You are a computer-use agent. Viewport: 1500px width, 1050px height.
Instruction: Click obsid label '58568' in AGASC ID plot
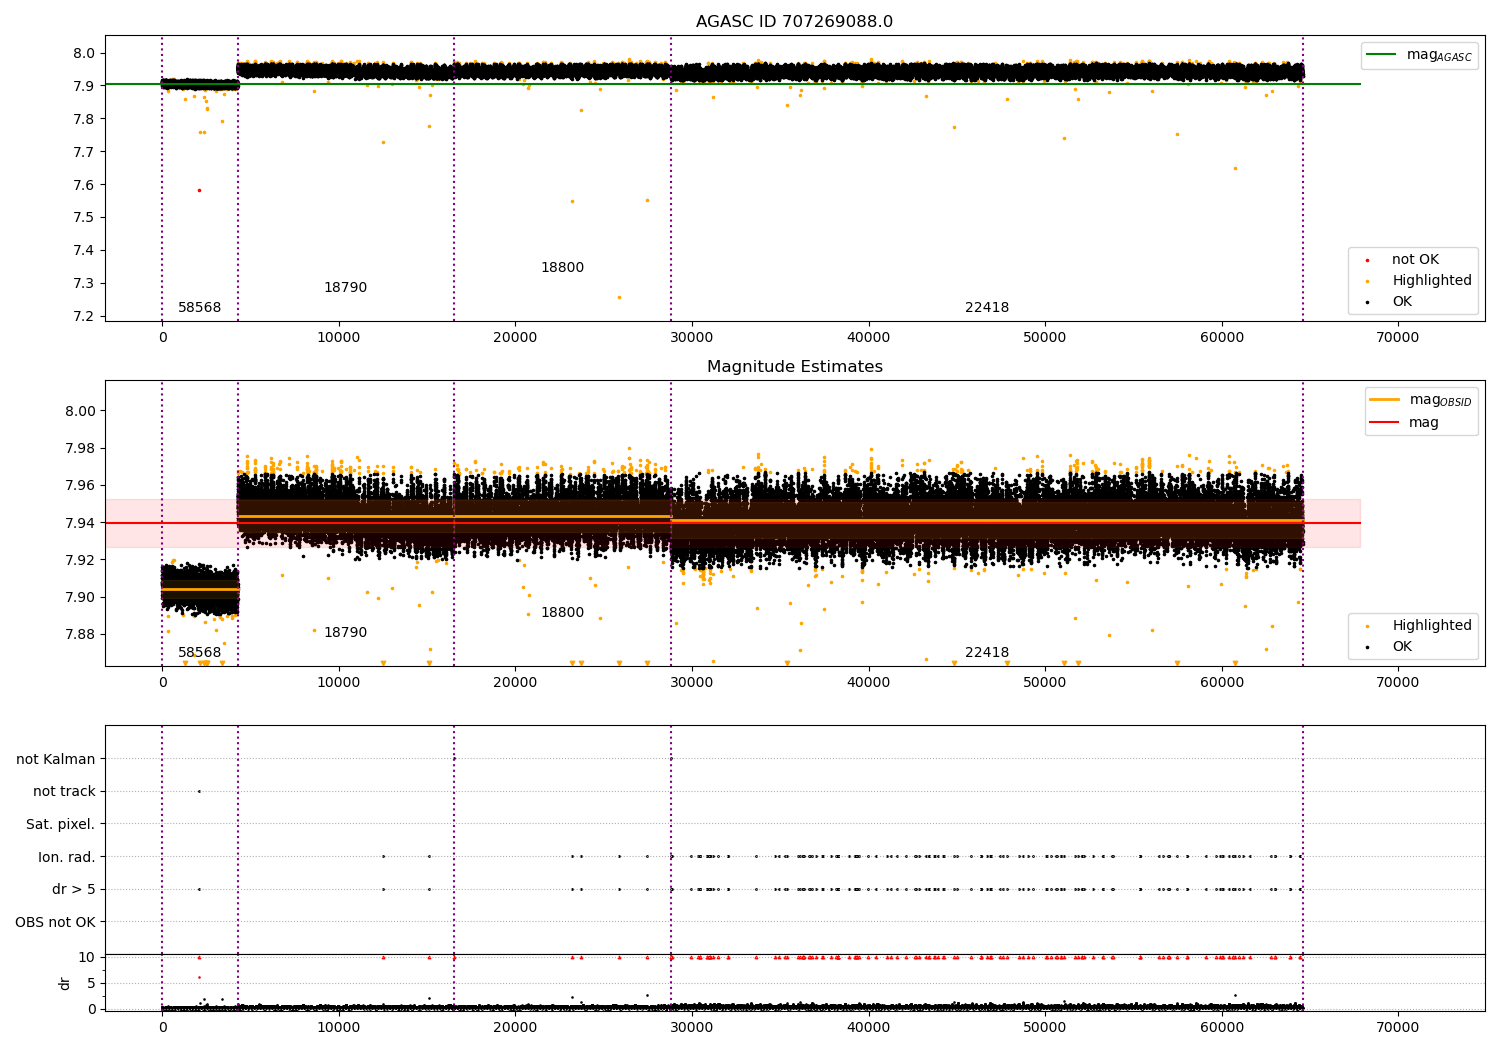point(200,308)
